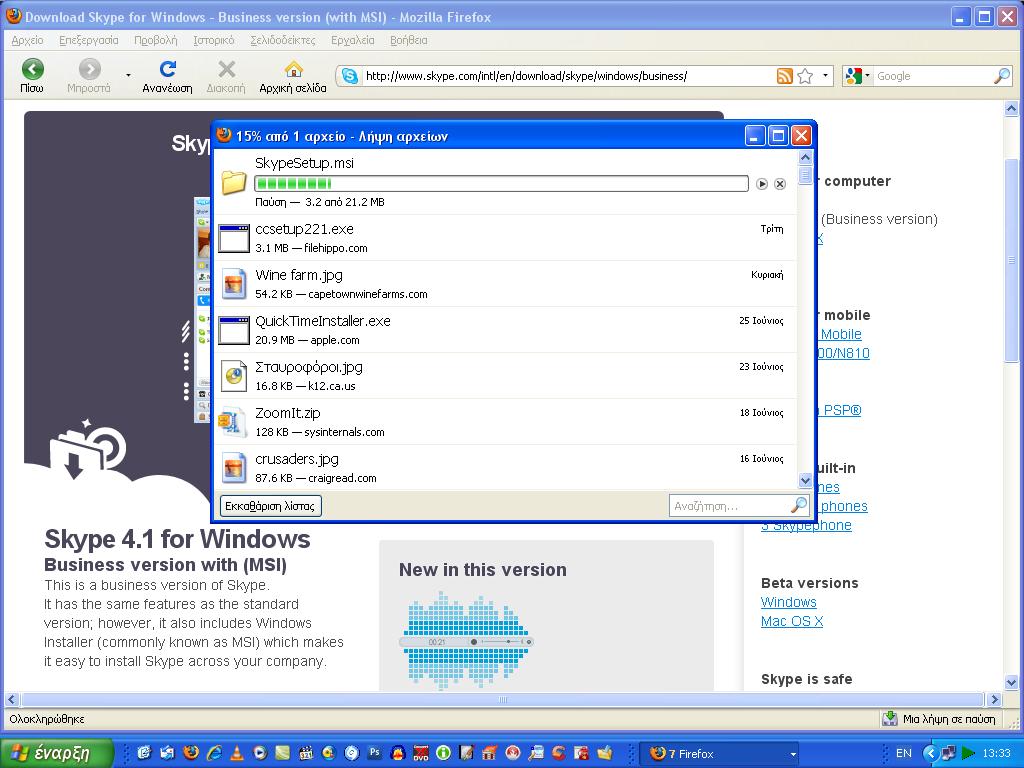Open the Σελιδοδείκτες menu
This screenshot has height=768, width=1024.
click(x=283, y=40)
